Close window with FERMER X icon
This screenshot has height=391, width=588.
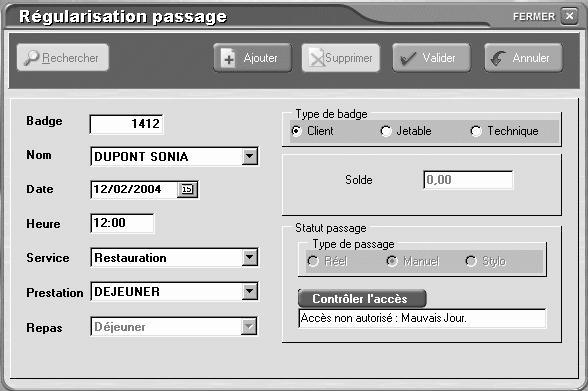point(569,16)
